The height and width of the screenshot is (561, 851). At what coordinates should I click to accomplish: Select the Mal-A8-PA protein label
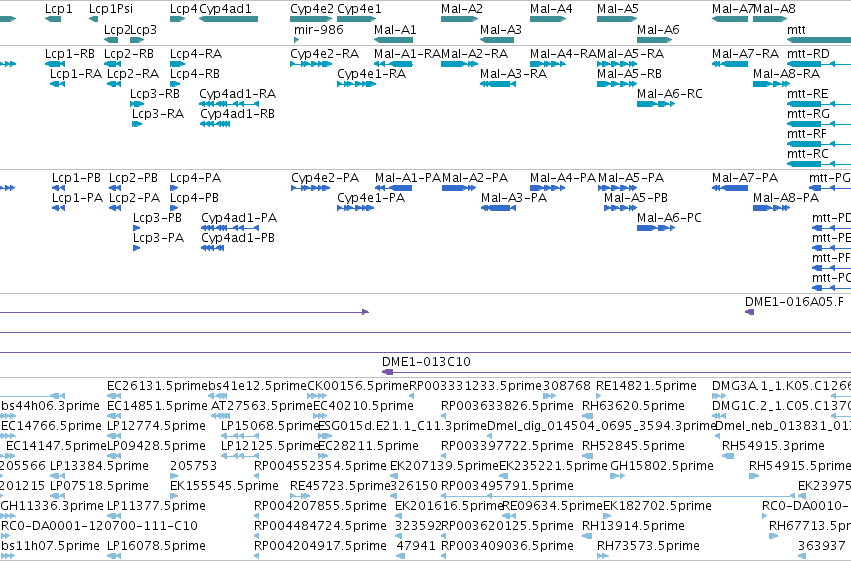(786, 197)
